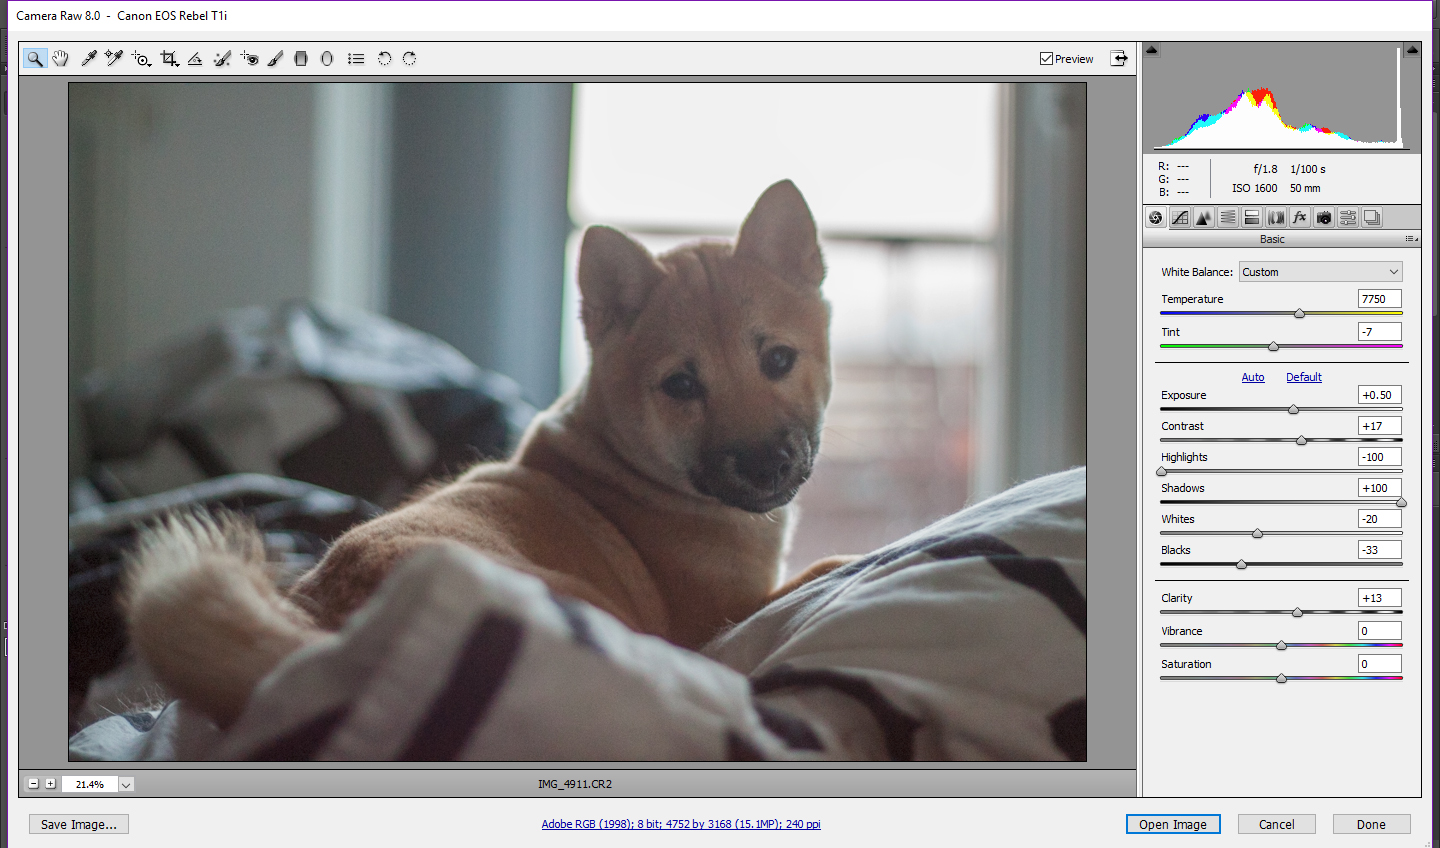Viewport: 1440px width, 848px height.
Task: Open the Presets panel tab
Action: (x=1348, y=218)
